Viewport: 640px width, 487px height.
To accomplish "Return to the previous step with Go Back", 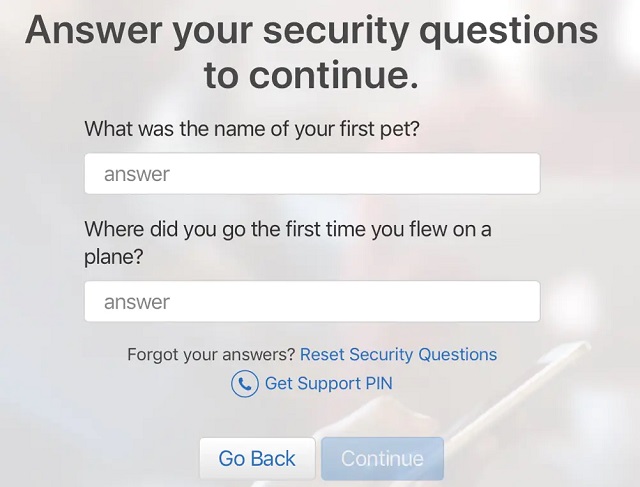I will pyautogui.click(x=257, y=458).
